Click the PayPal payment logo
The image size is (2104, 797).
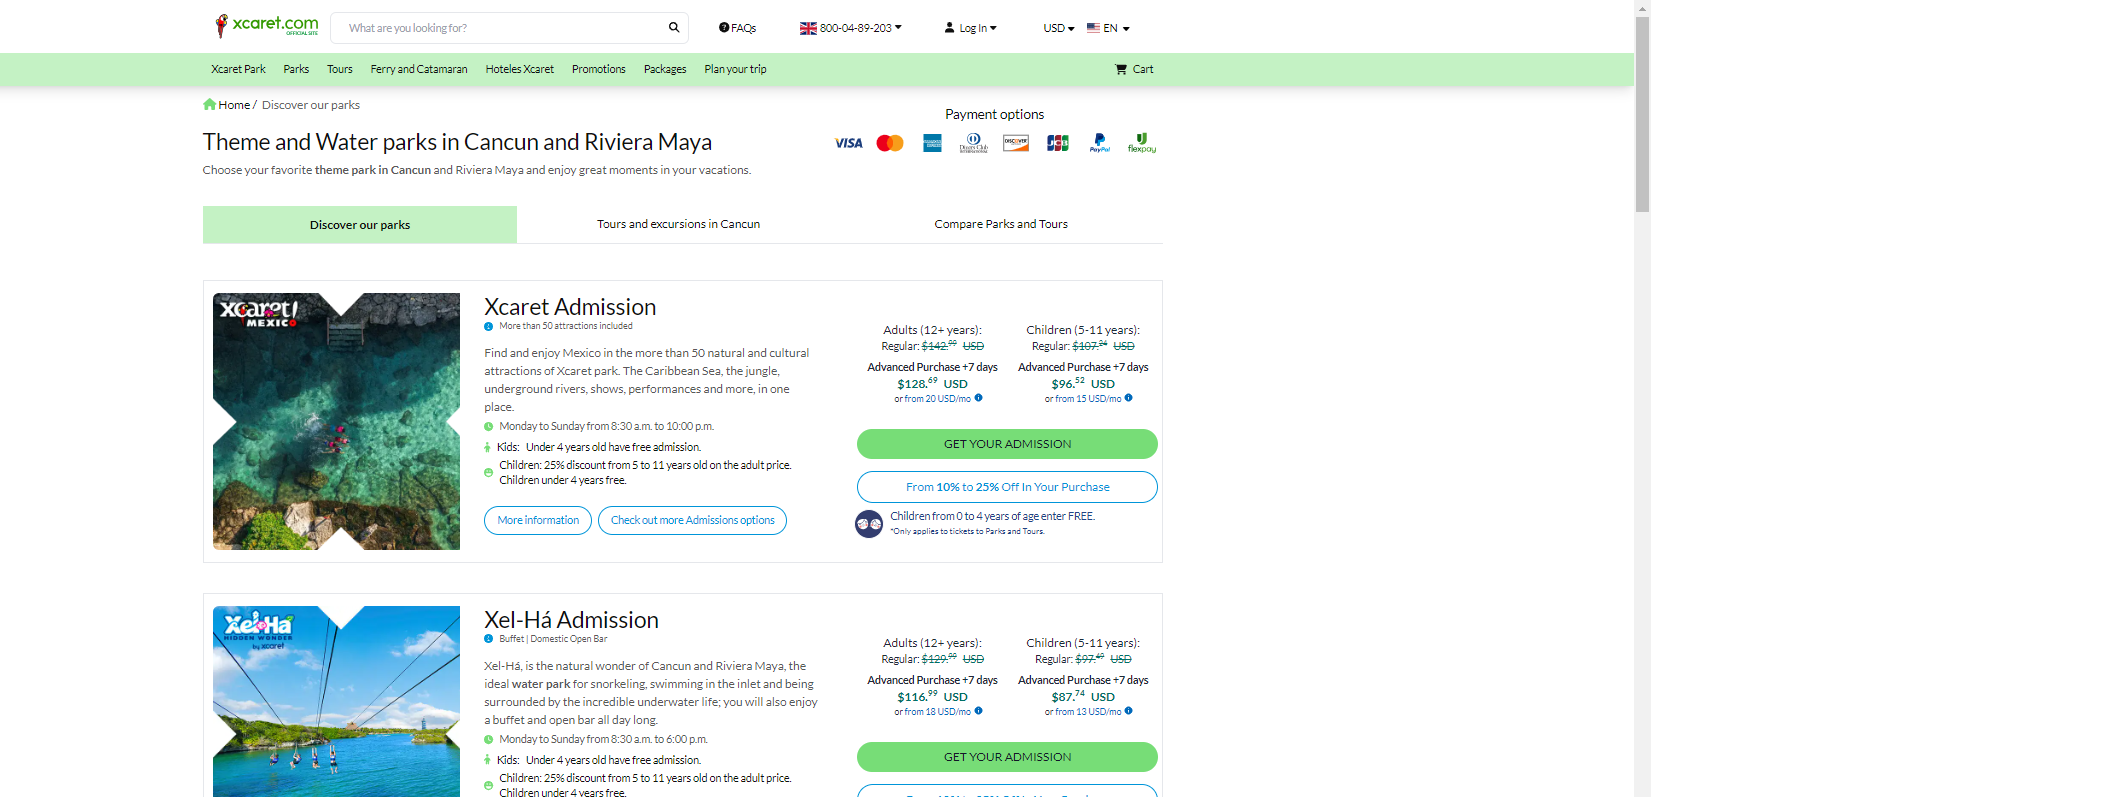click(x=1100, y=143)
